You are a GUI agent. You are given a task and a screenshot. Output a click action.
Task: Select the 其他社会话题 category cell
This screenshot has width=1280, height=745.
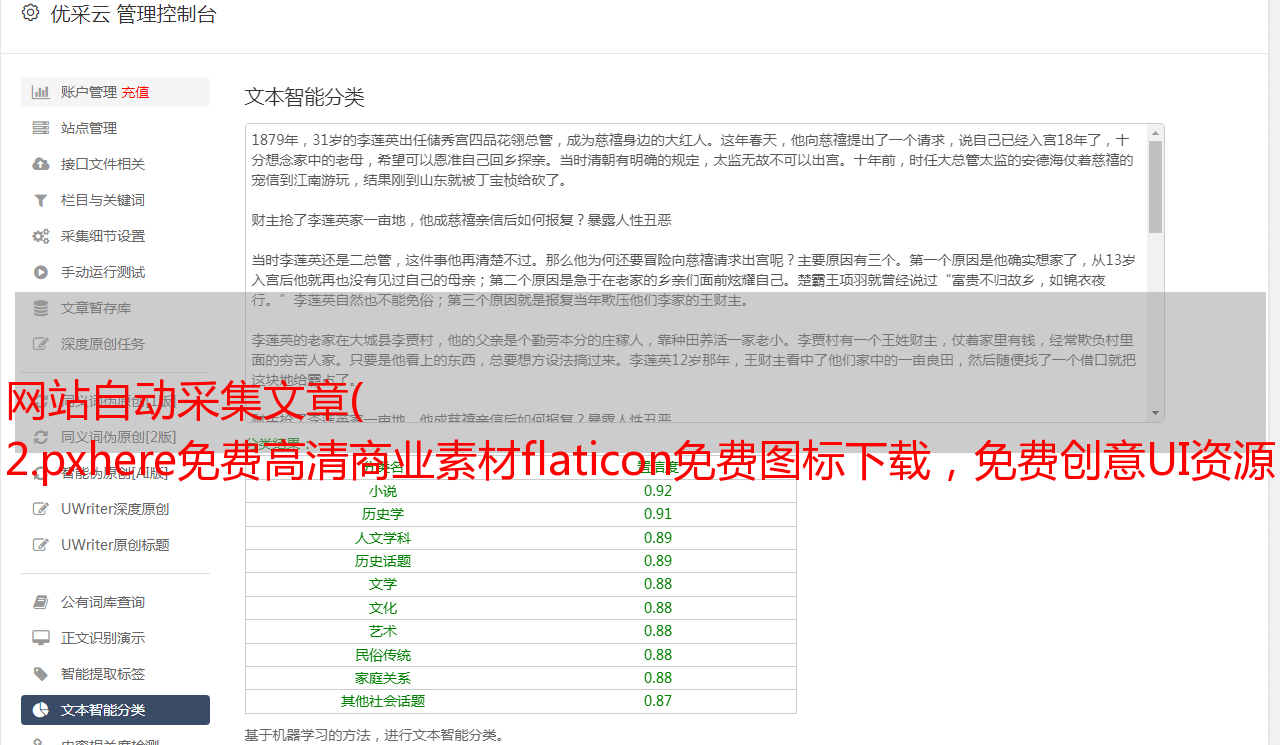(383, 701)
